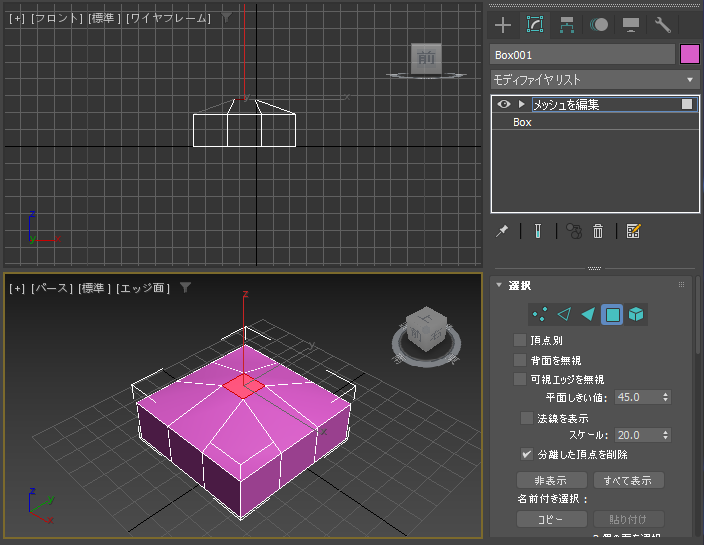Select Face sub-object level icon
Screen dimensions: 704x545
pos(588,314)
